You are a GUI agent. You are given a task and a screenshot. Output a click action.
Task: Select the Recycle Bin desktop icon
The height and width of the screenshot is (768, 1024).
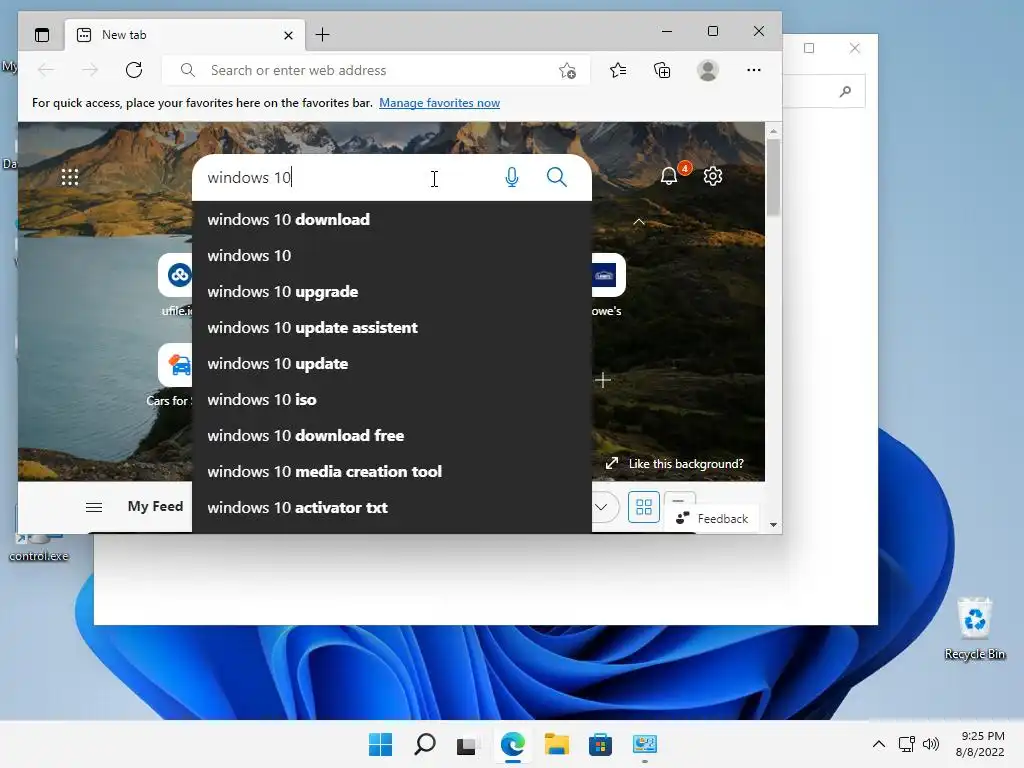pos(974,629)
